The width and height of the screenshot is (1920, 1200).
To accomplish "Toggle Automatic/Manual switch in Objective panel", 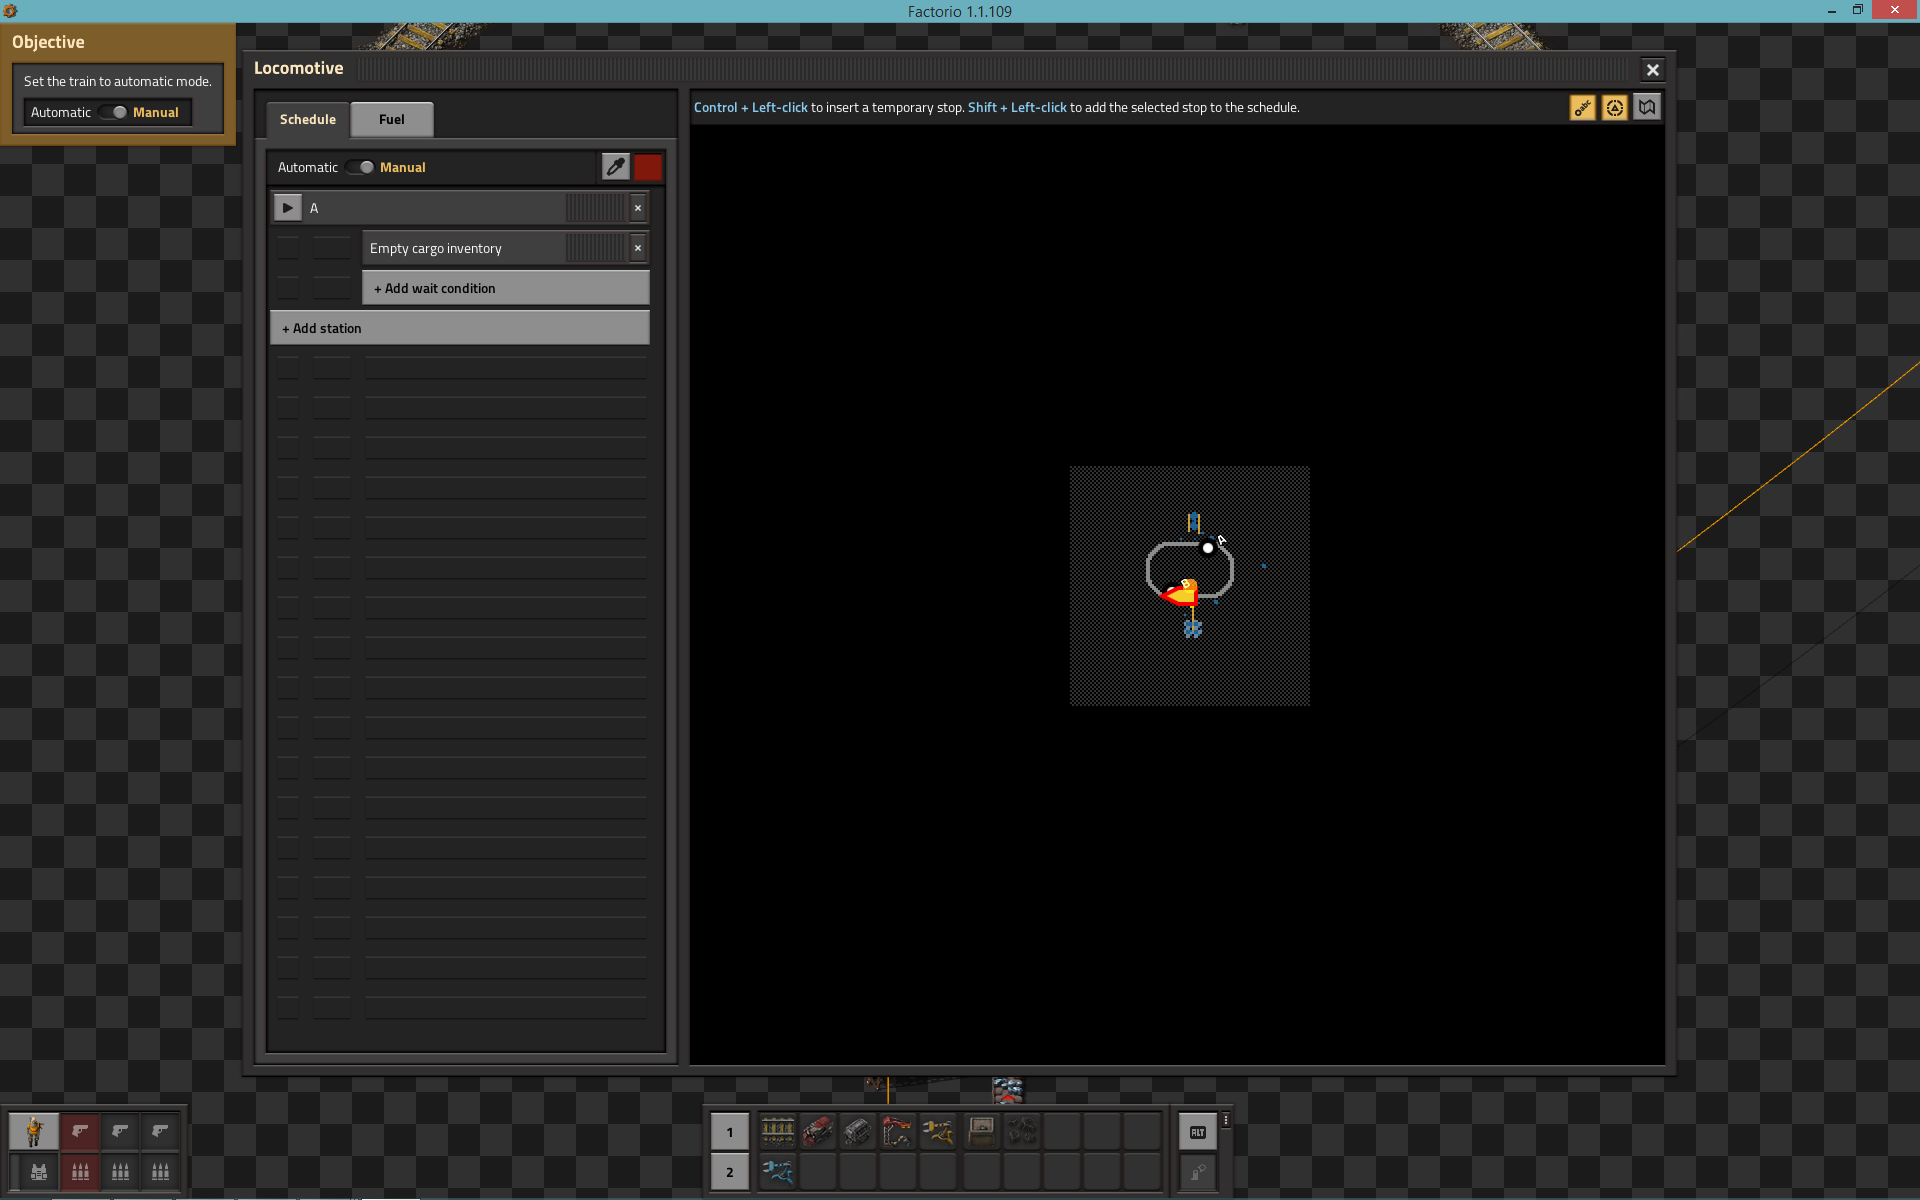I will pos(112,112).
